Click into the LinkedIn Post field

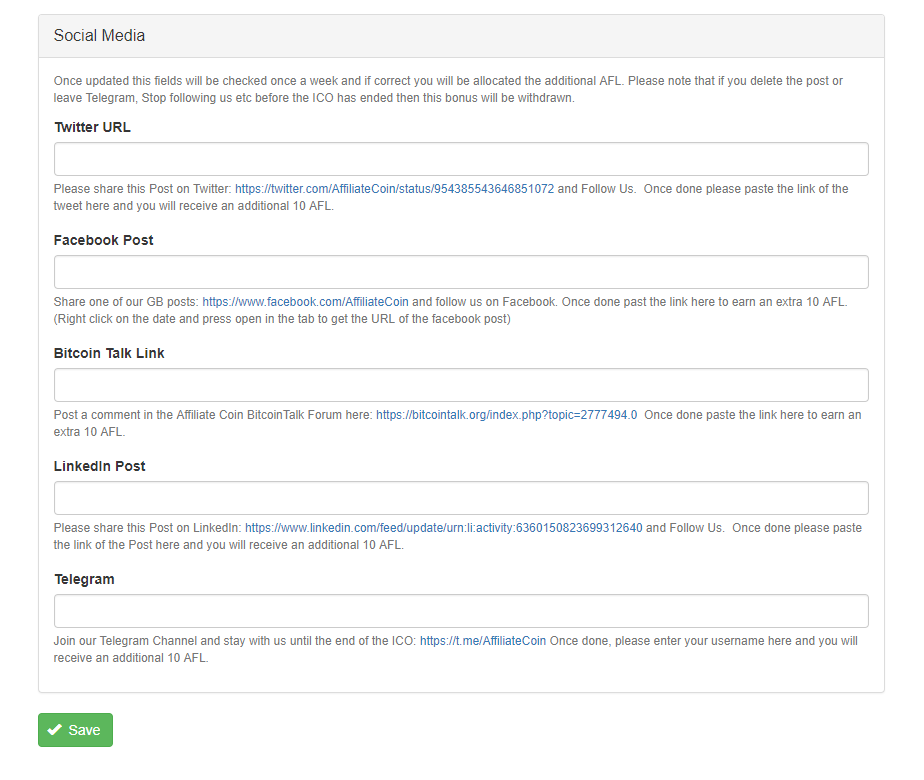pyautogui.click(x=461, y=498)
